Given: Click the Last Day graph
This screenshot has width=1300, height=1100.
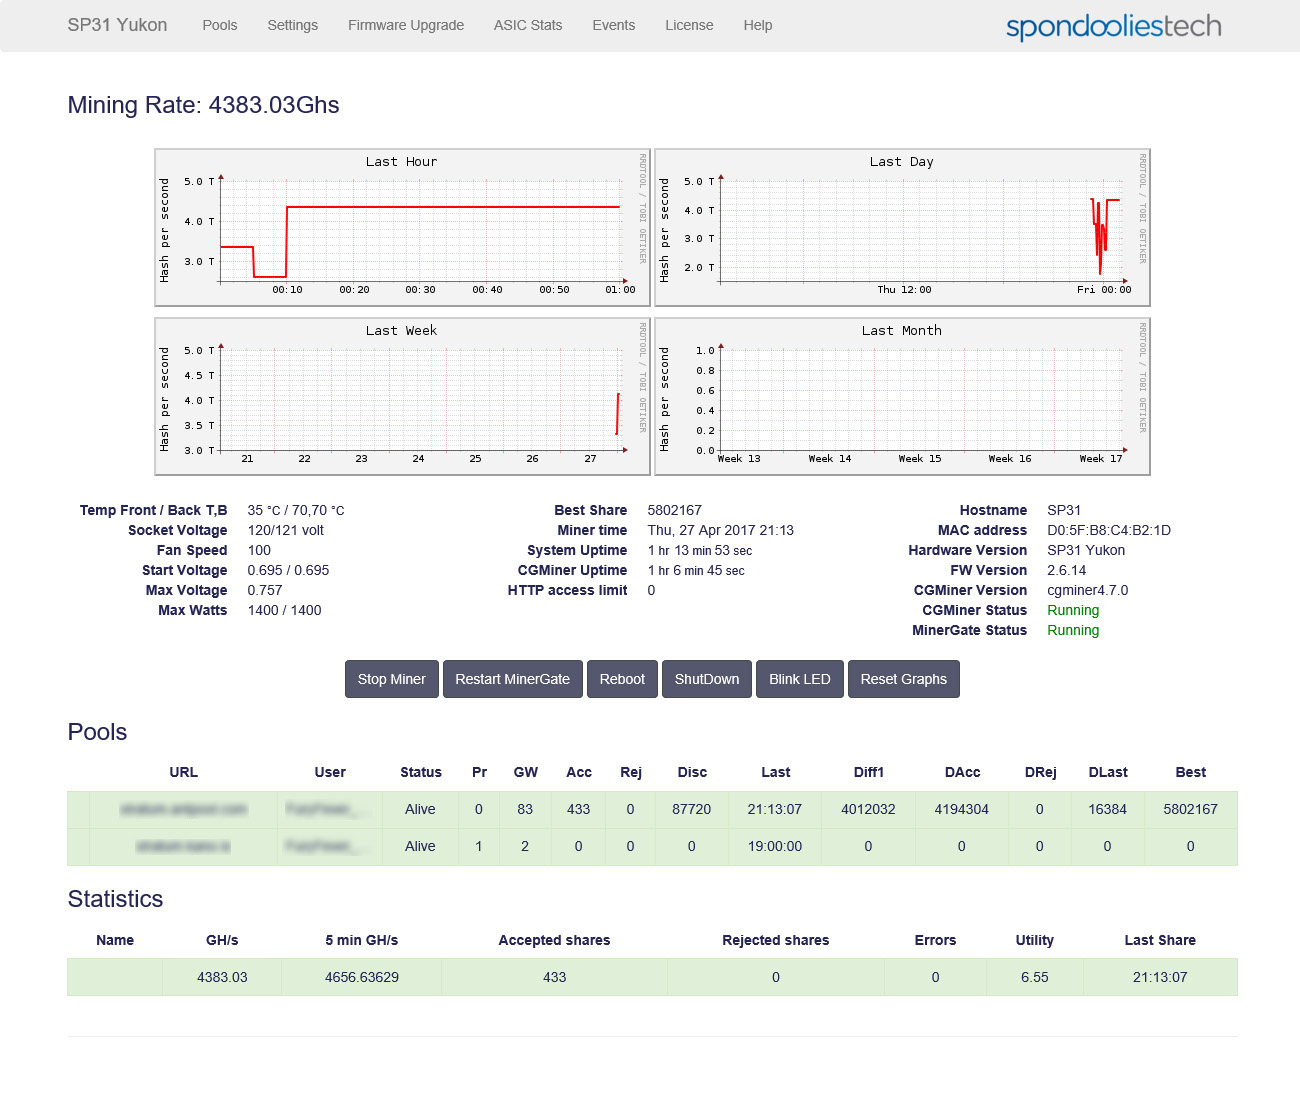Looking at the screenshot, I should pyautogui.click(x=902, y=227).
